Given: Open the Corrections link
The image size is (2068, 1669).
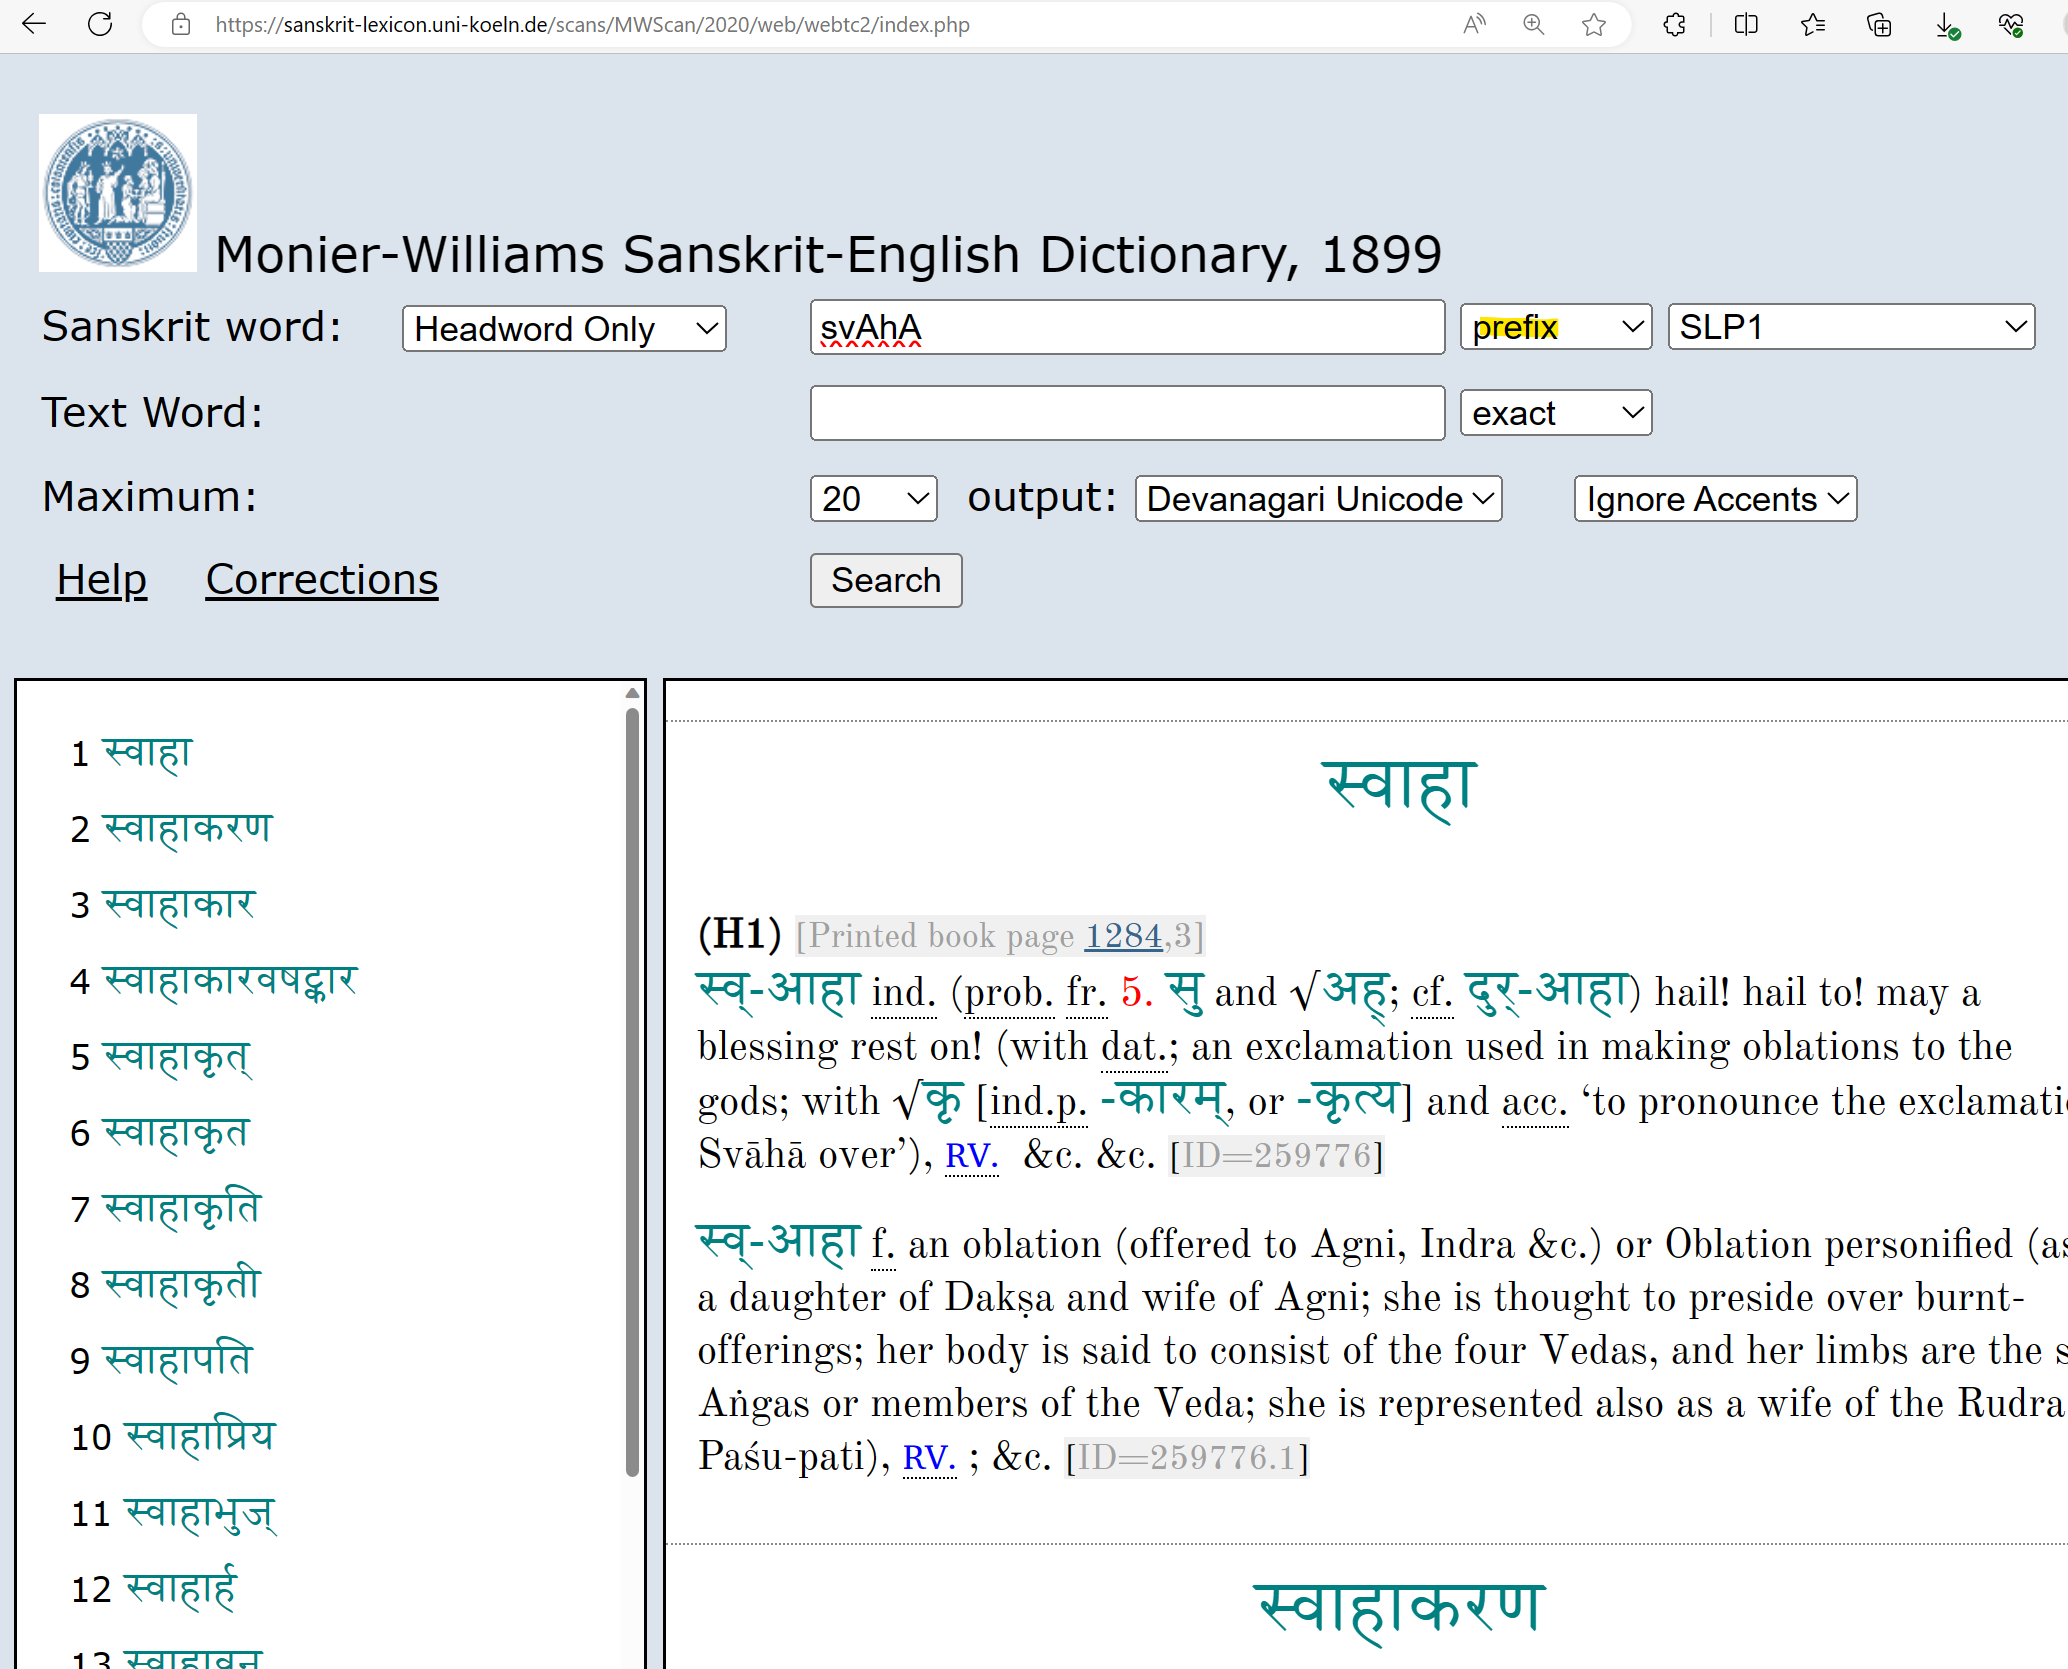Looking at the screenshot, I should [x=321, y=580].
